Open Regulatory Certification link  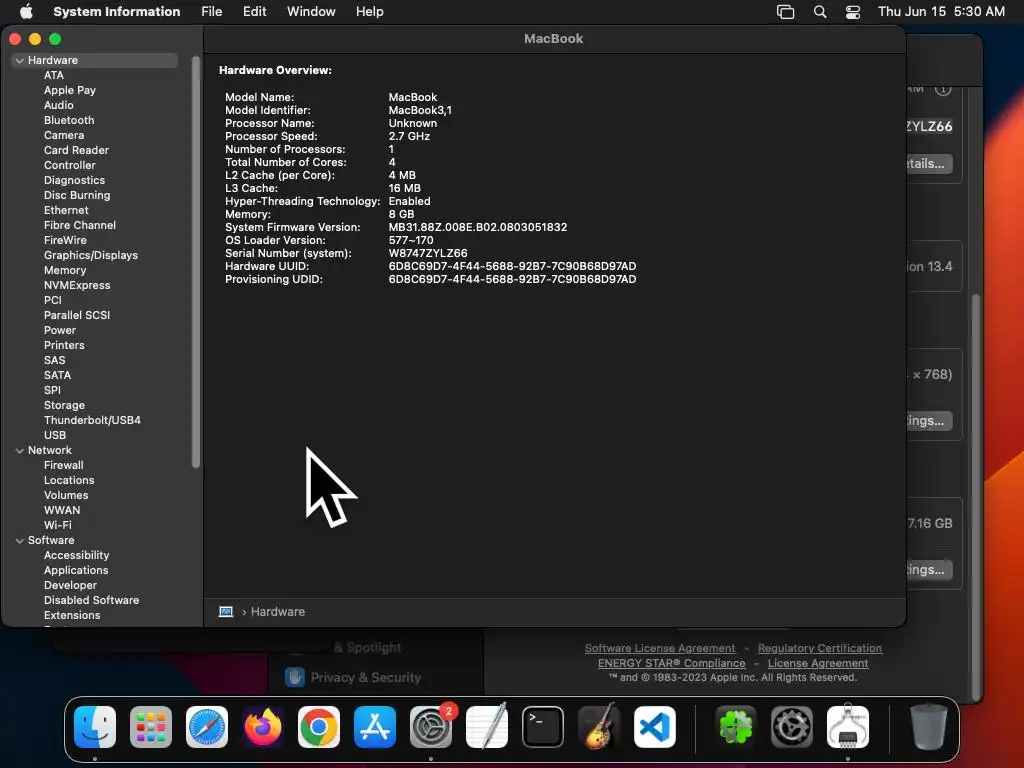[x=820, y=648]
